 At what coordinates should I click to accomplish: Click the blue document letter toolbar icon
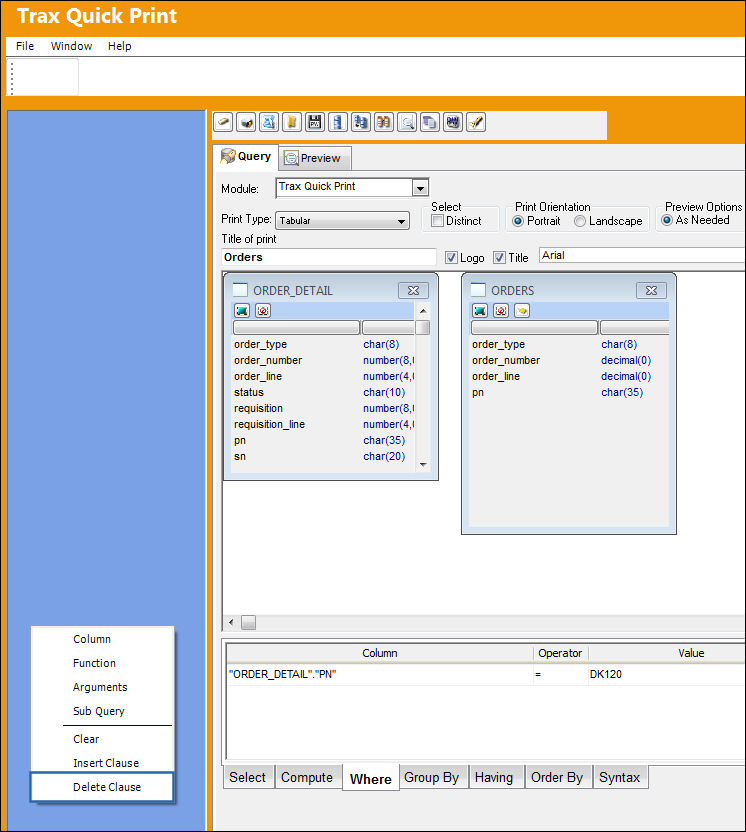[269, 123]
